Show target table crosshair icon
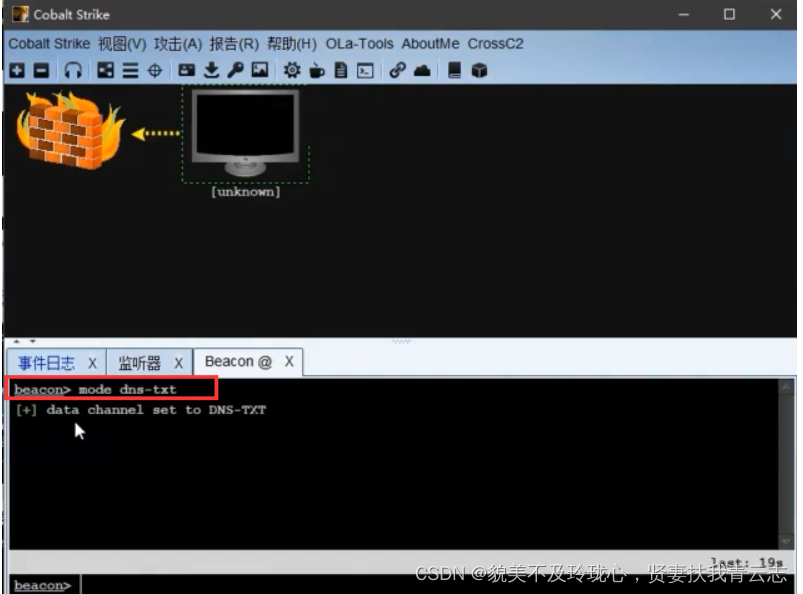The width and height of the screenshot is (803, 594). click(155, 70)
